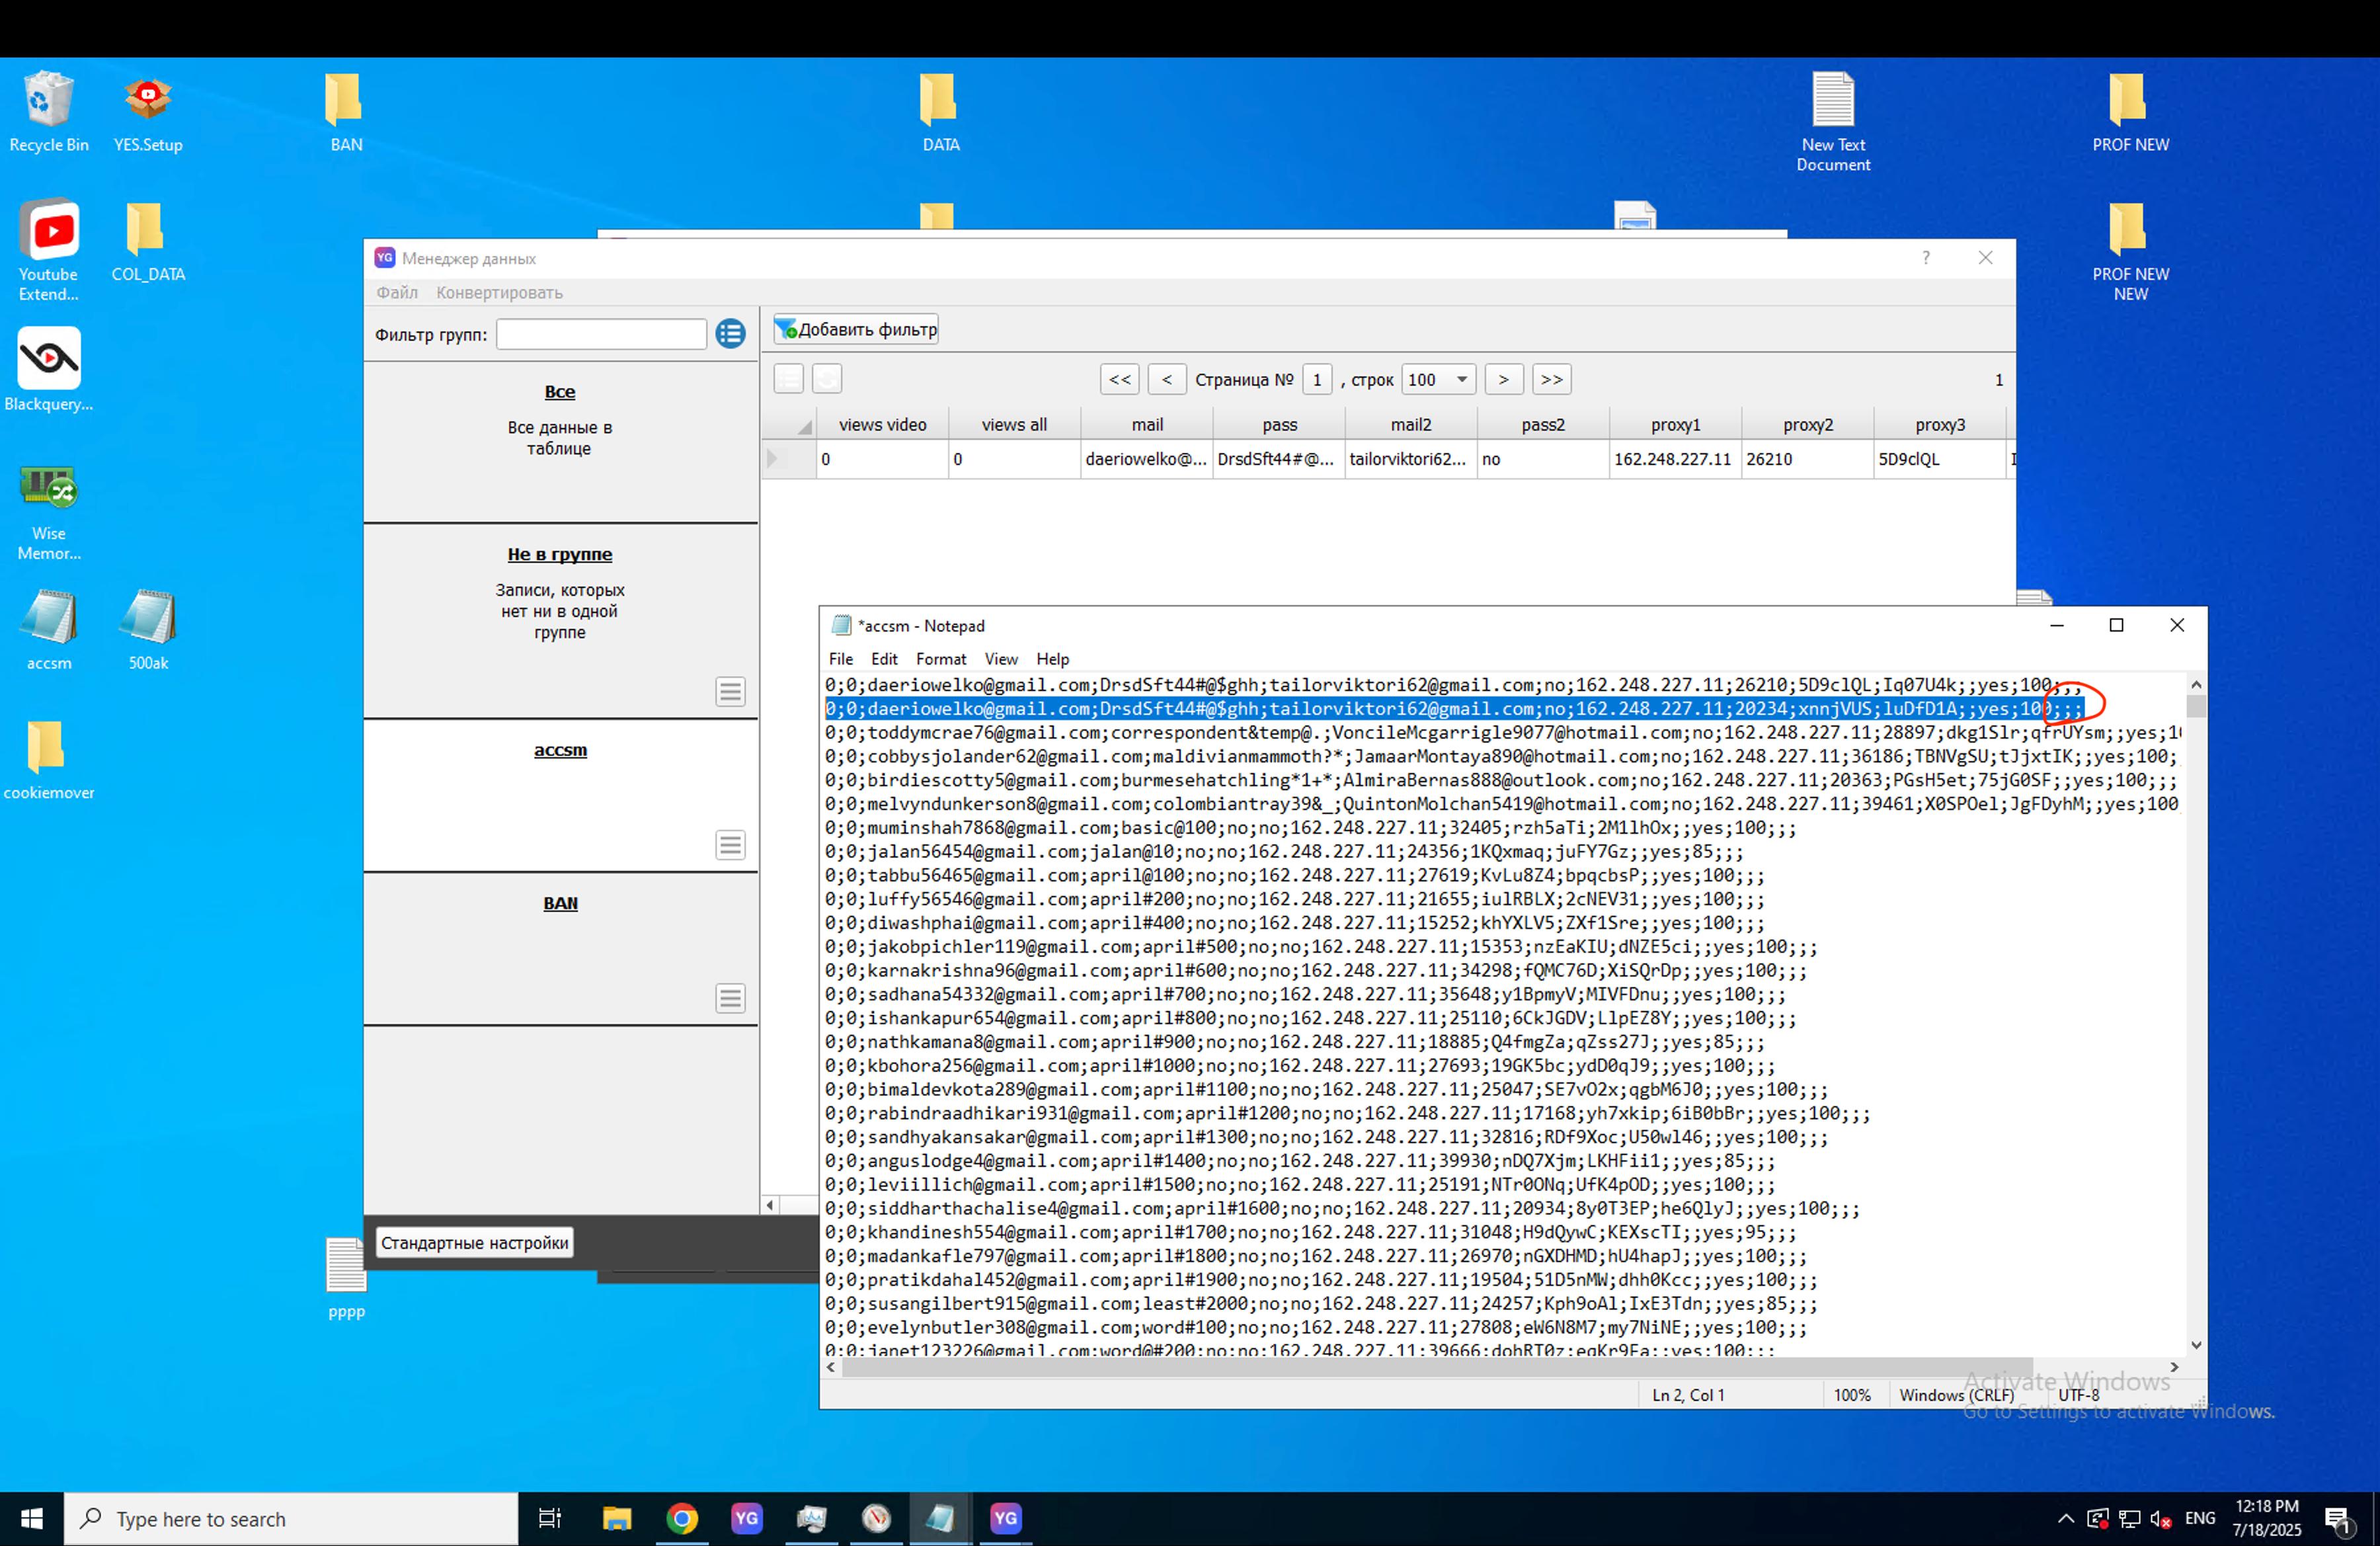Click the Chrome icon on taskbar
This screenshot has width=2380, height=1546.
coord(682,1518)
